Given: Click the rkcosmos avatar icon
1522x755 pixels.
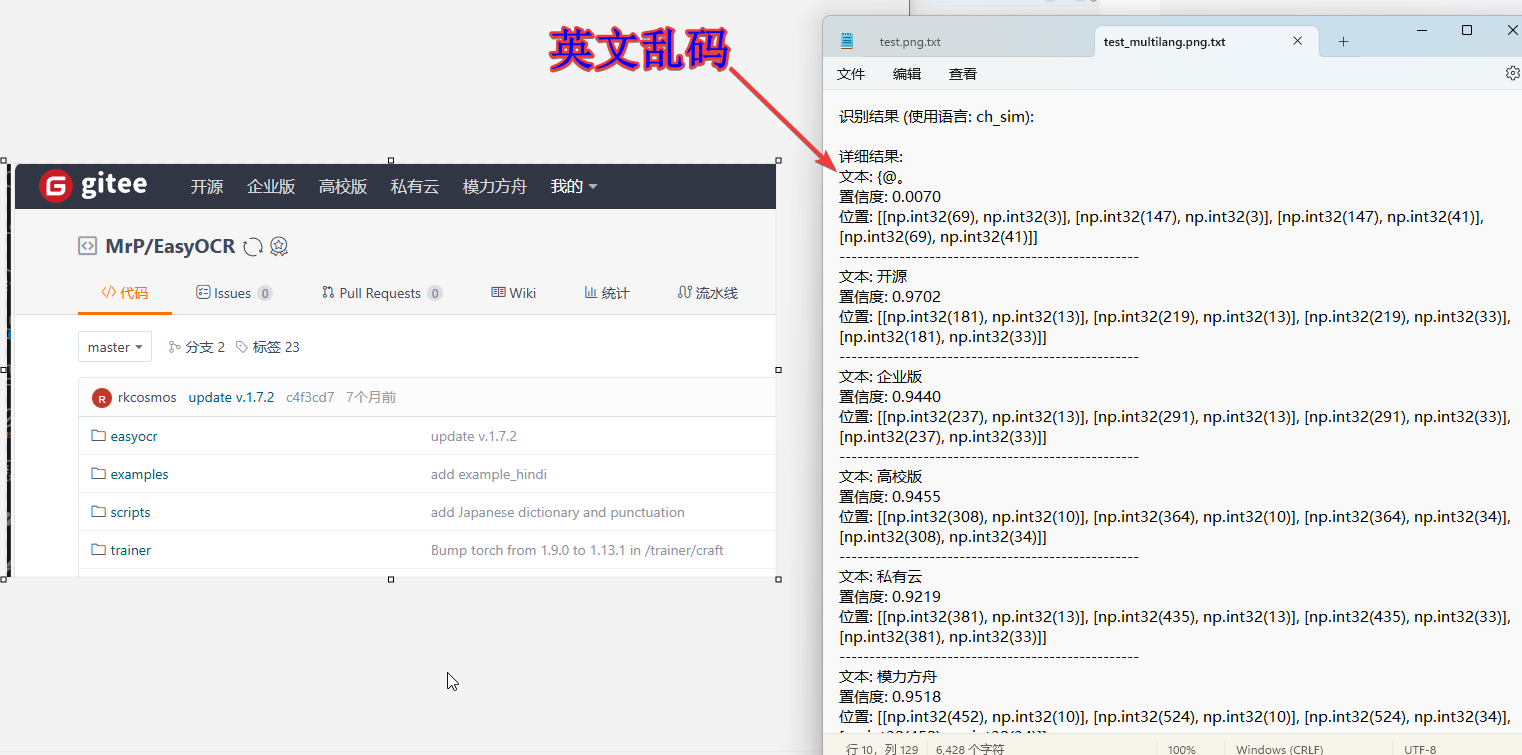Looking at the screenshot, I should point(101,397).
